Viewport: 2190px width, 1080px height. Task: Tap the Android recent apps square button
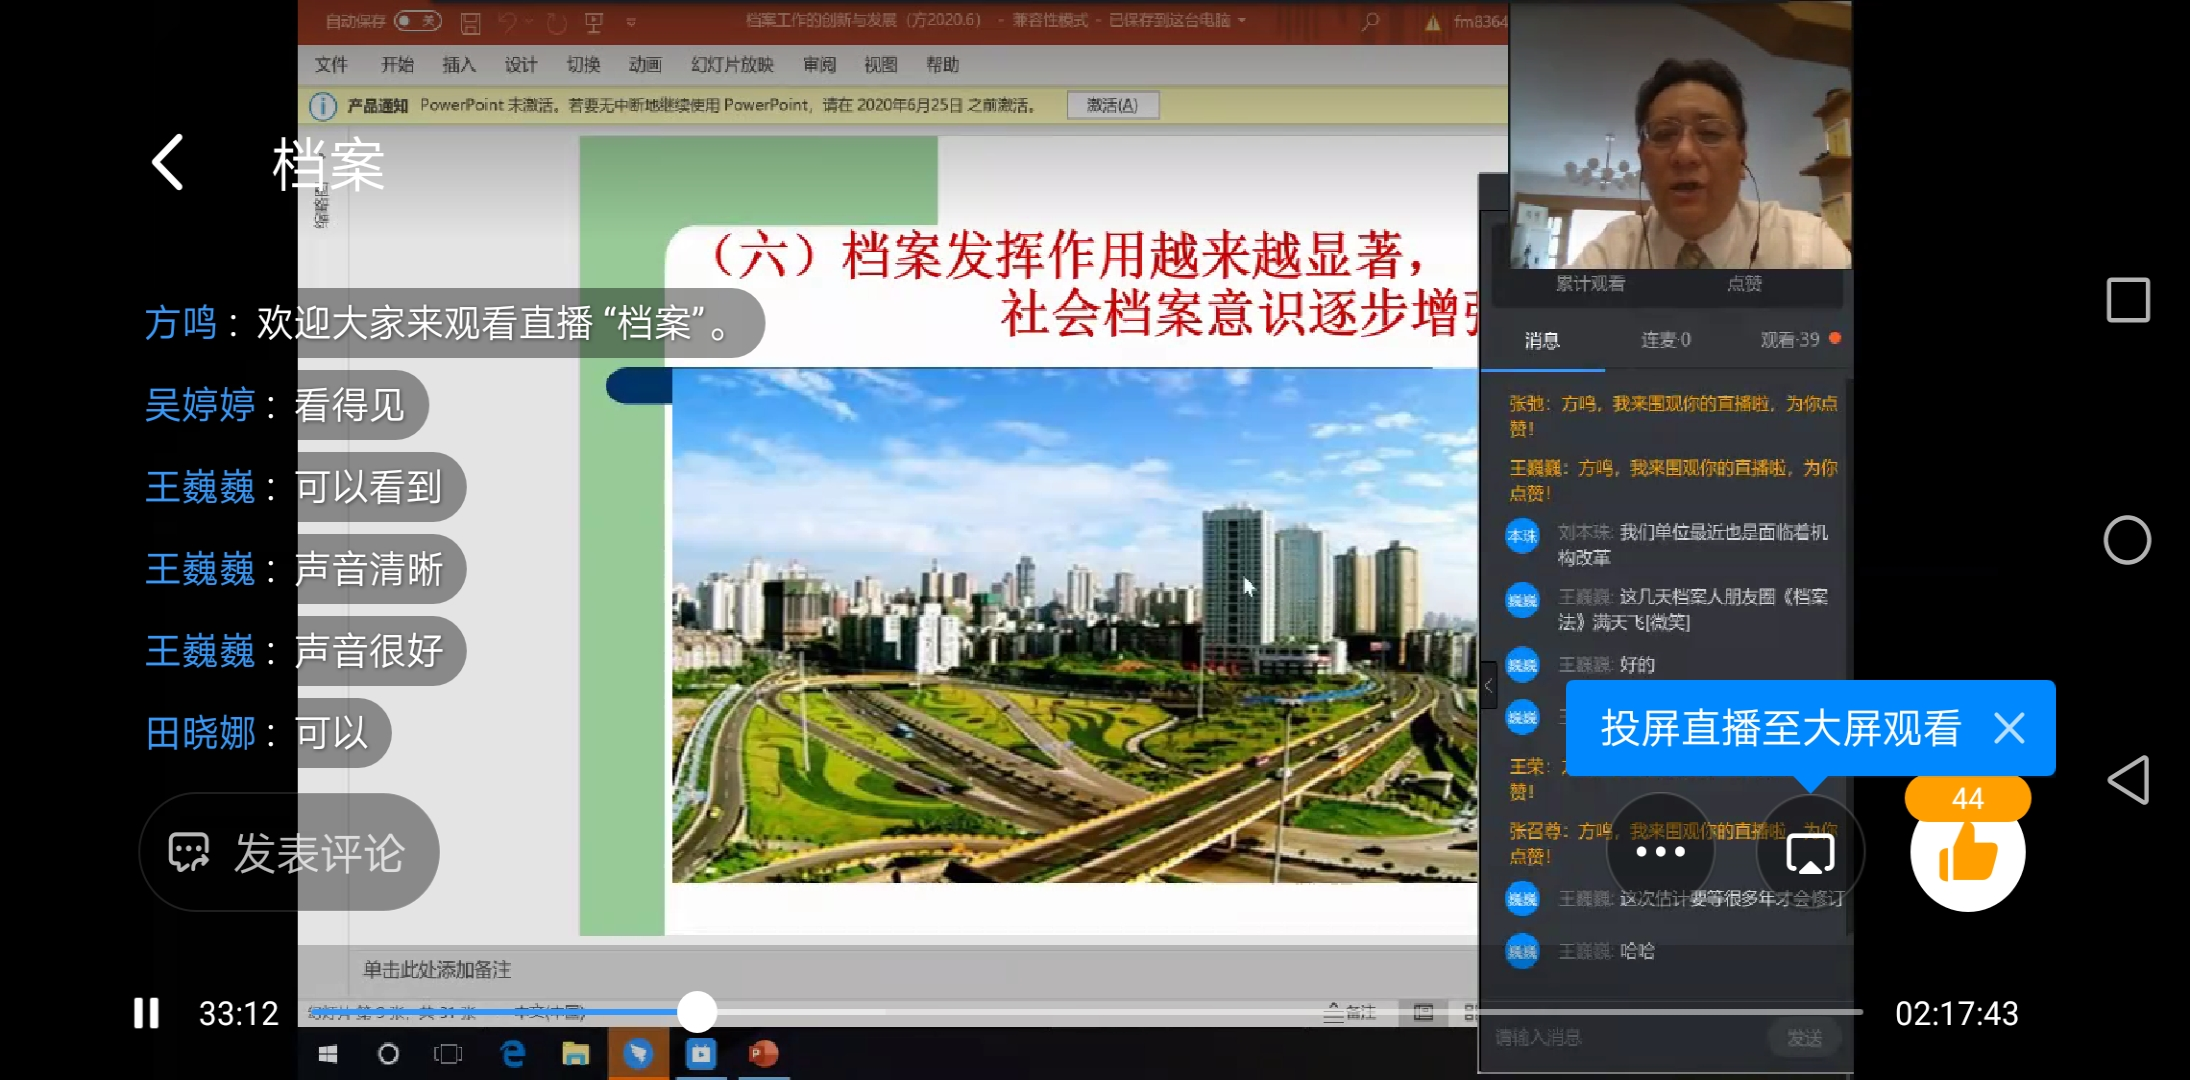pos(2128,300)
